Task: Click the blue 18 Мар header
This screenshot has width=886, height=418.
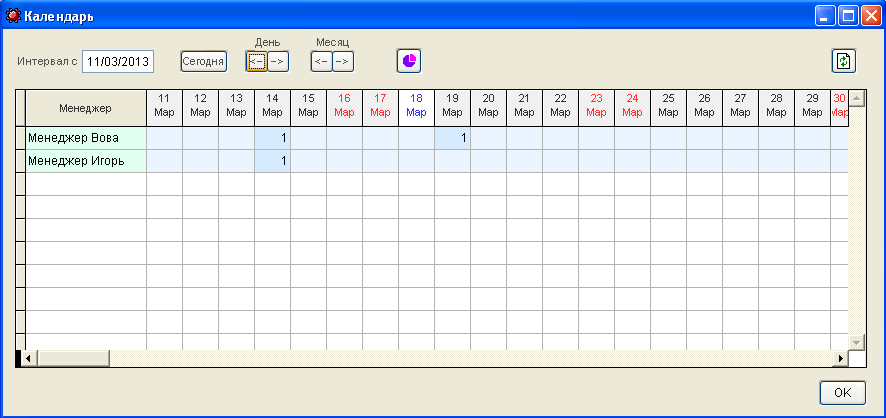Action: pos(416,107)
